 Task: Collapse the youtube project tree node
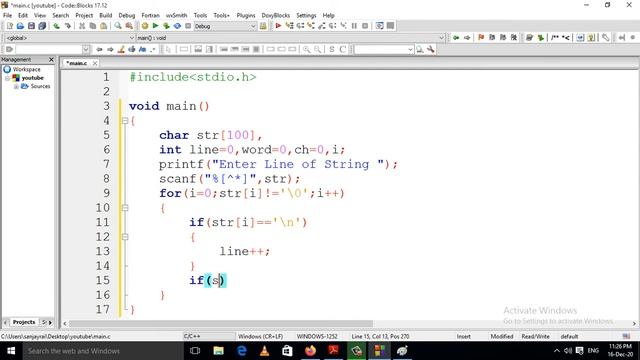pos(7,78)
